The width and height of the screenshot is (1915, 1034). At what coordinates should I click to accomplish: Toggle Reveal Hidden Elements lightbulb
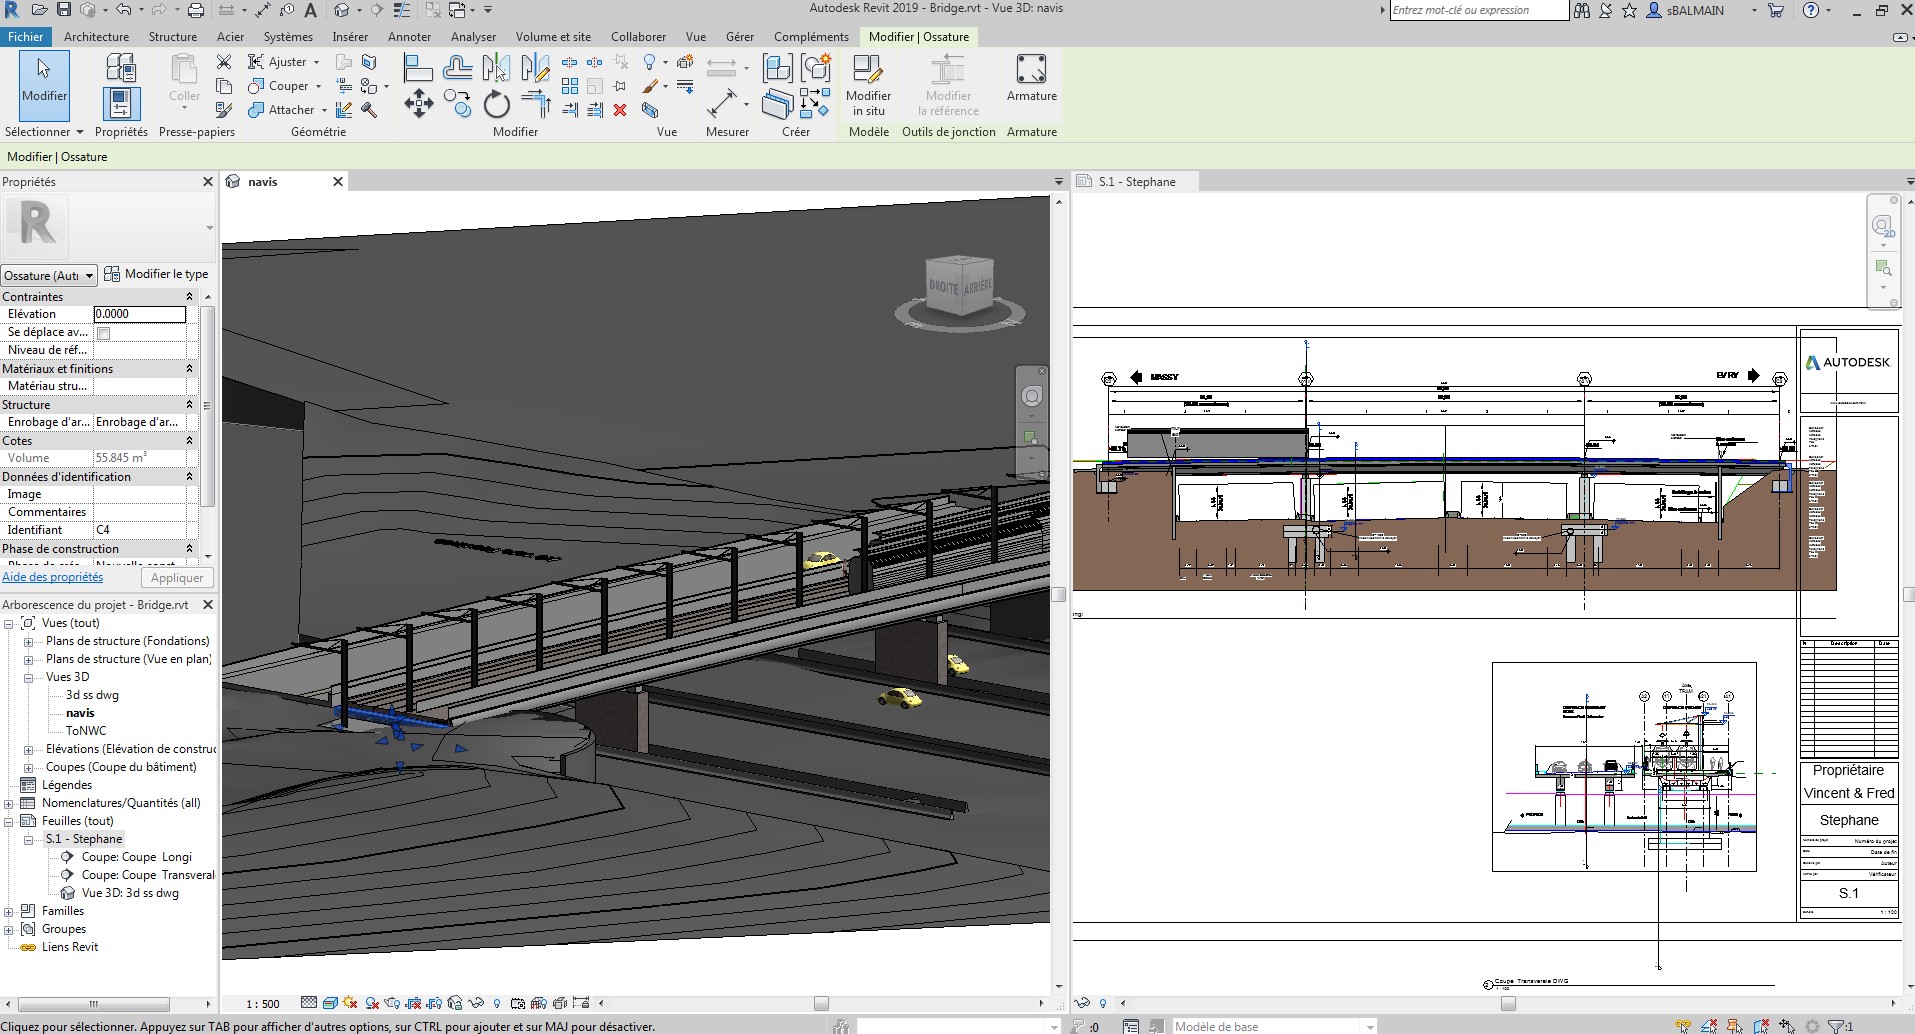click(497, 1003)
